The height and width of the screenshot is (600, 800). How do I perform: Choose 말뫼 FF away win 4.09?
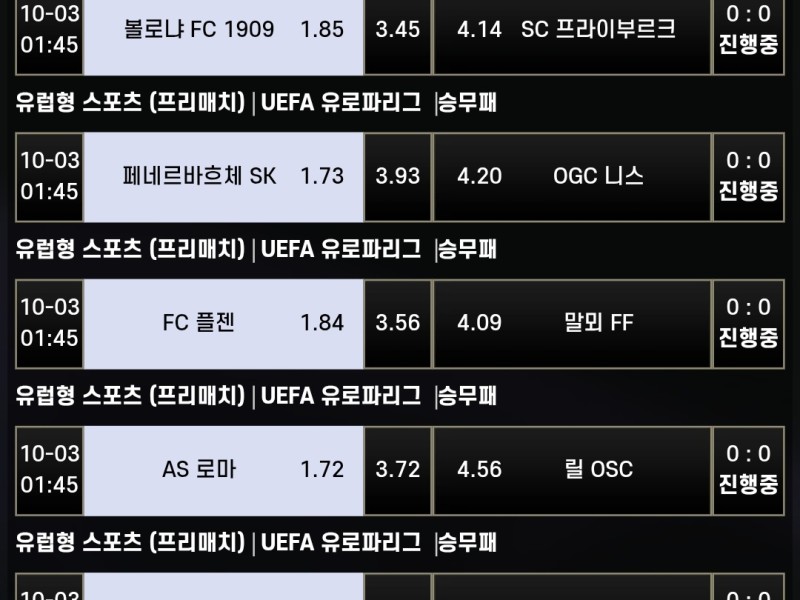(x=570, y=323)
